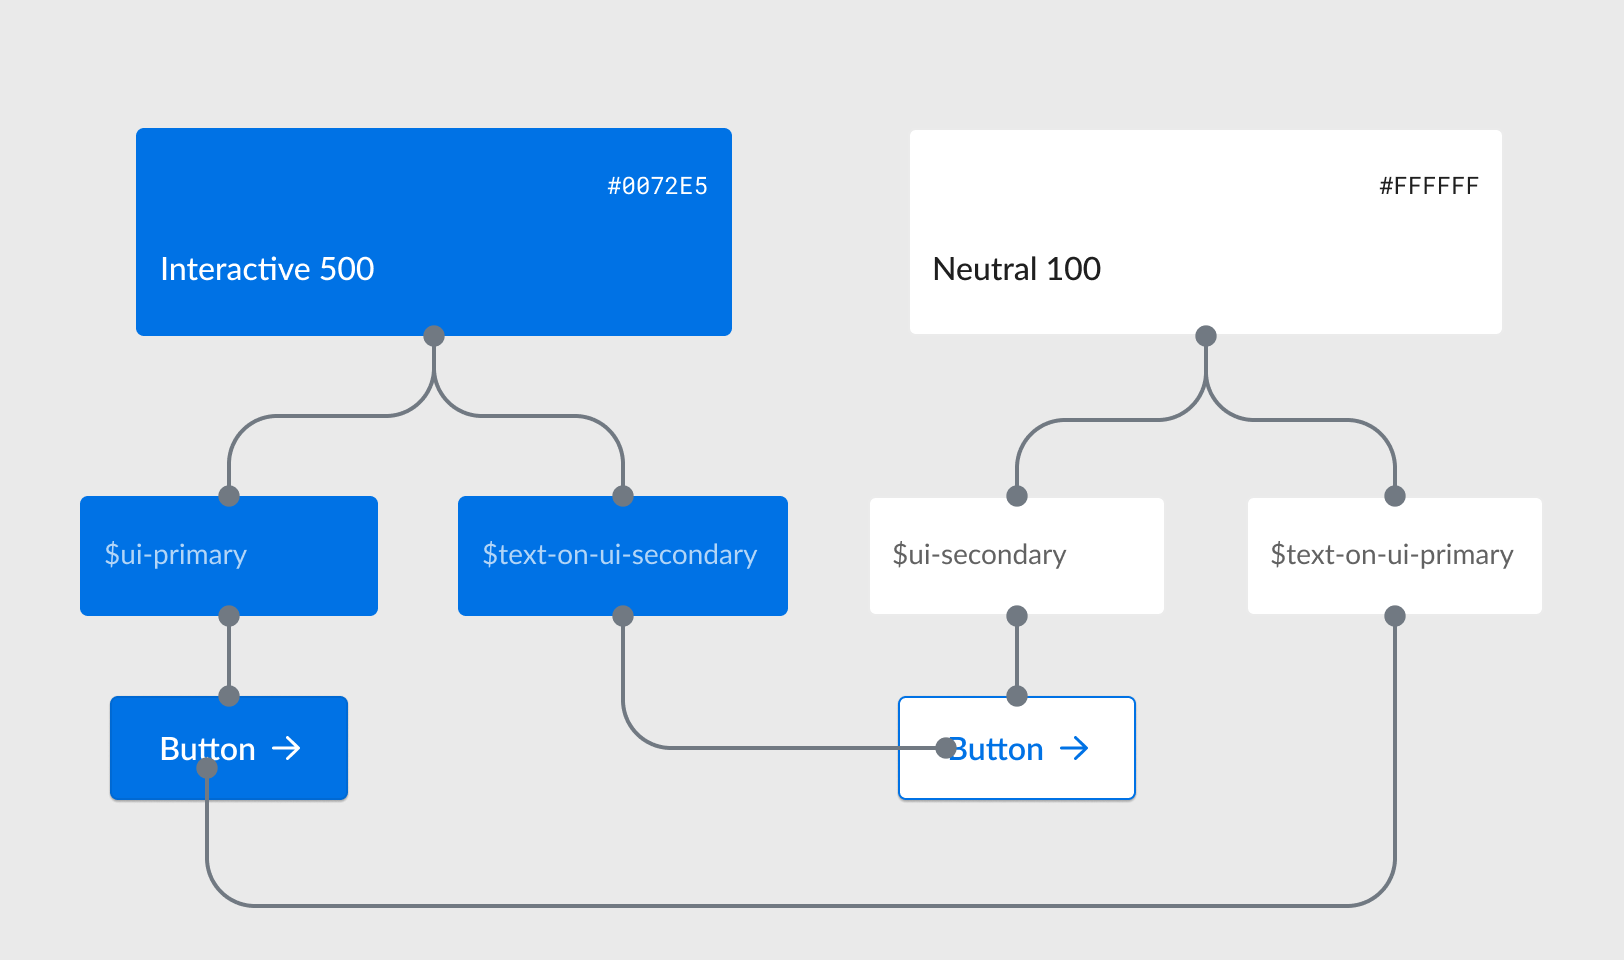Click the arrow icon in the white Button
Image resolution: width=1624 pixels, height=960 pixels.
(x=1074, y=748)
